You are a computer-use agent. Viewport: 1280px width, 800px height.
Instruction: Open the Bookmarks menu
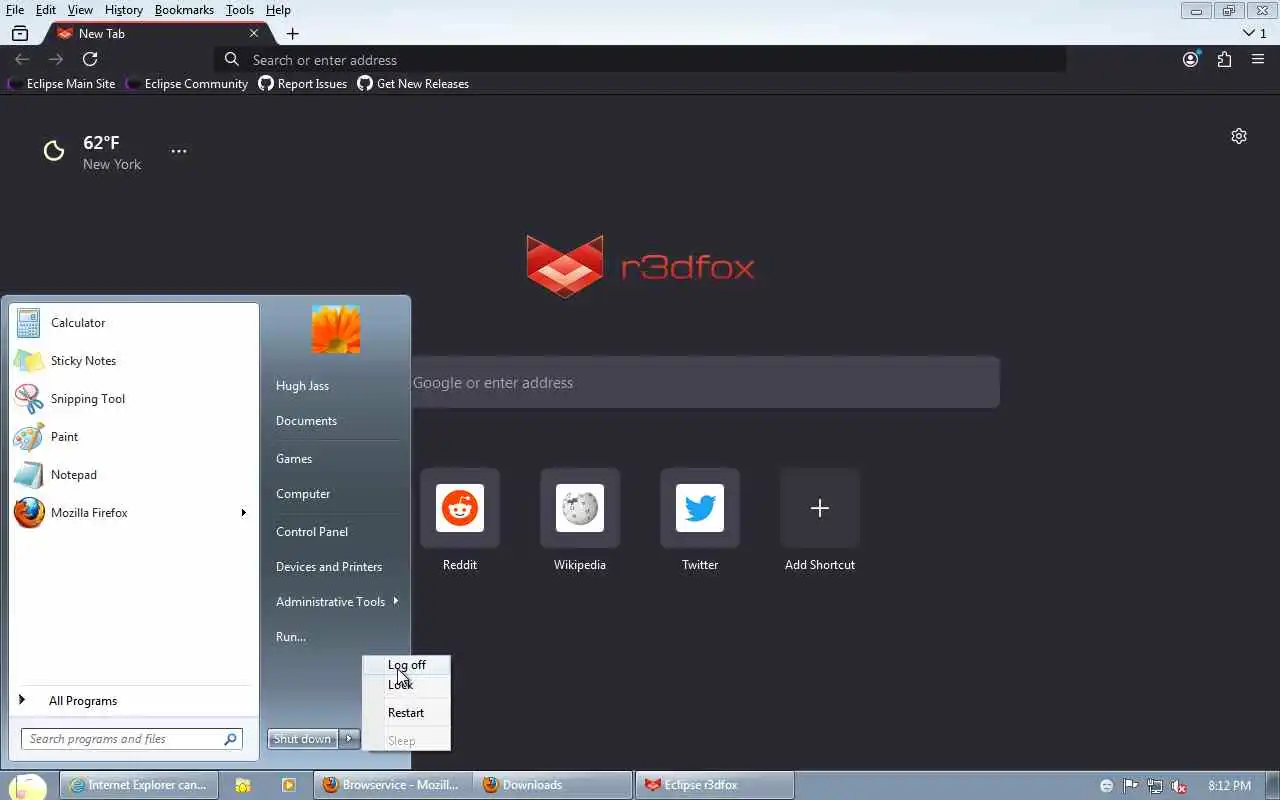(x=184, y=10)
